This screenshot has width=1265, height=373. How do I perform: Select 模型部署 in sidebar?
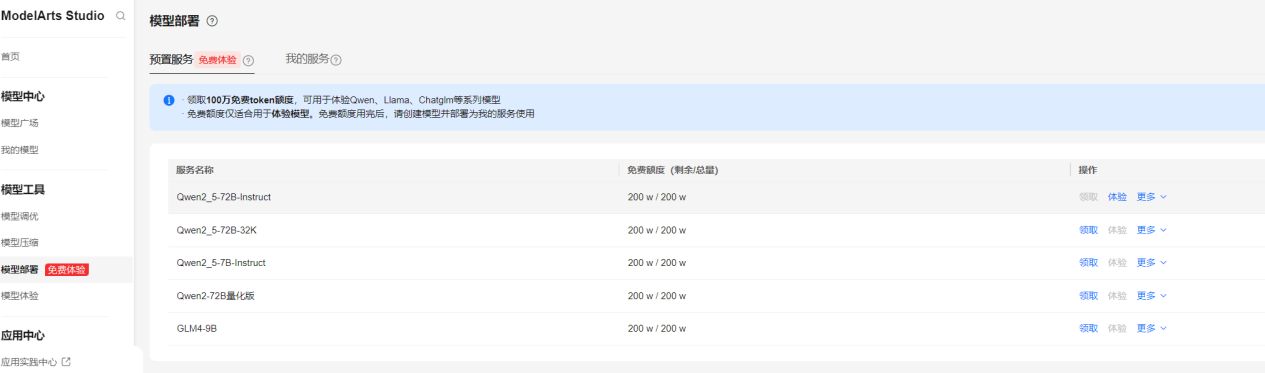click(20, 269)
